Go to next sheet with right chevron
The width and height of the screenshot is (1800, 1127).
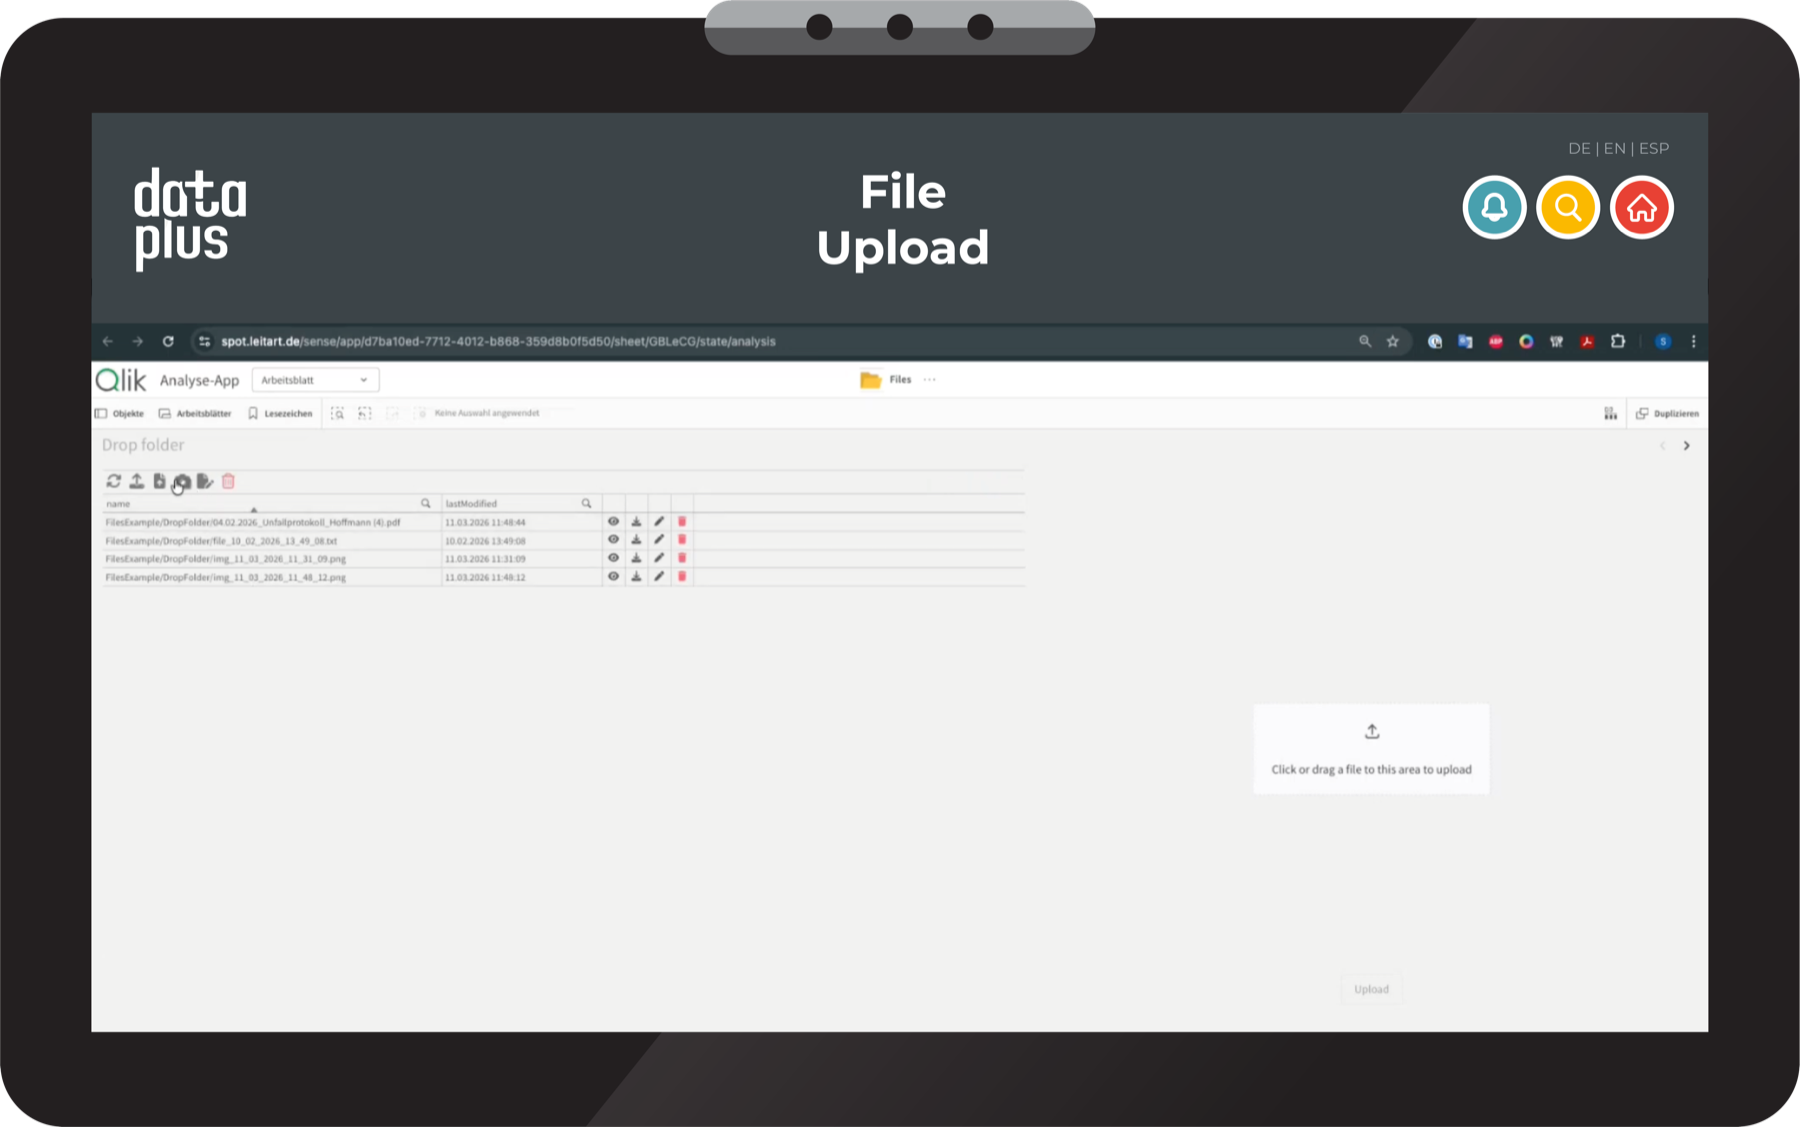pyautogui.click(x=1686, y=446)
